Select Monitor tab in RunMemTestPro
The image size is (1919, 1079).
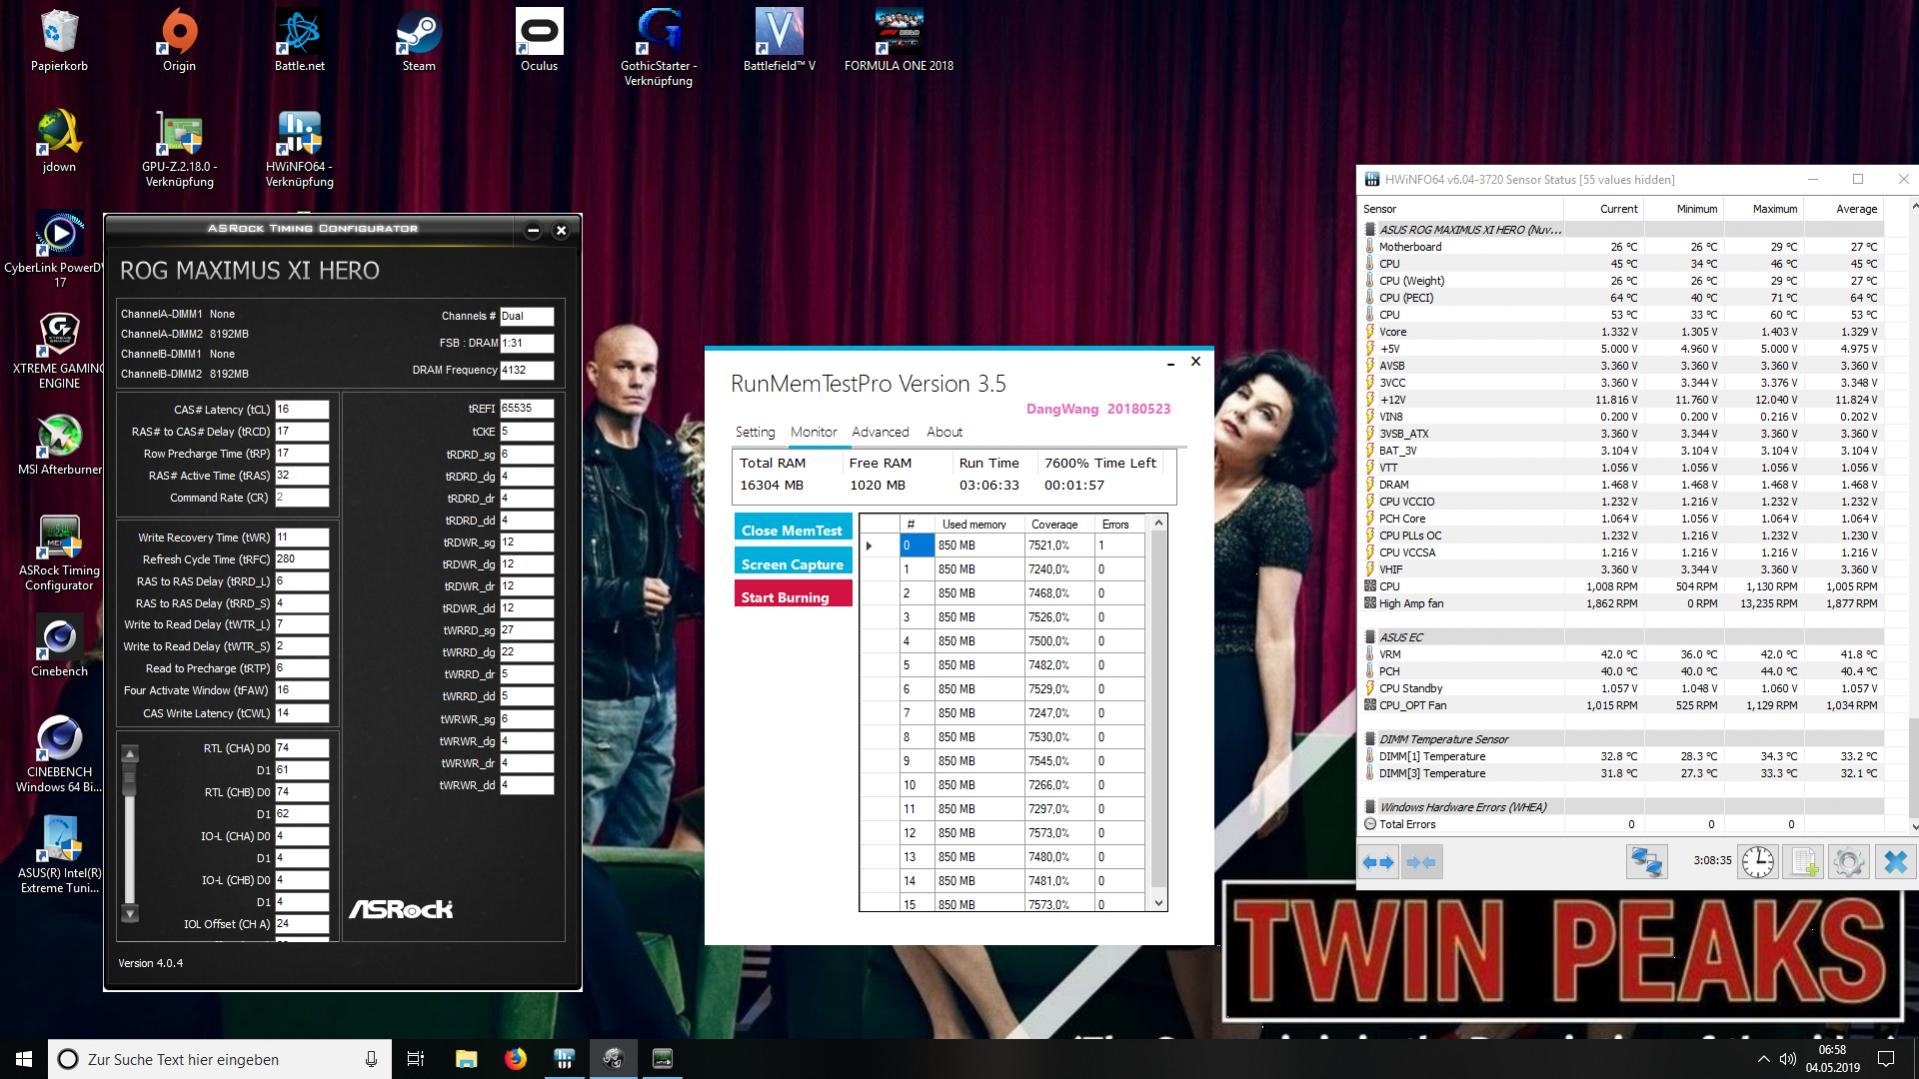[813, 432]
